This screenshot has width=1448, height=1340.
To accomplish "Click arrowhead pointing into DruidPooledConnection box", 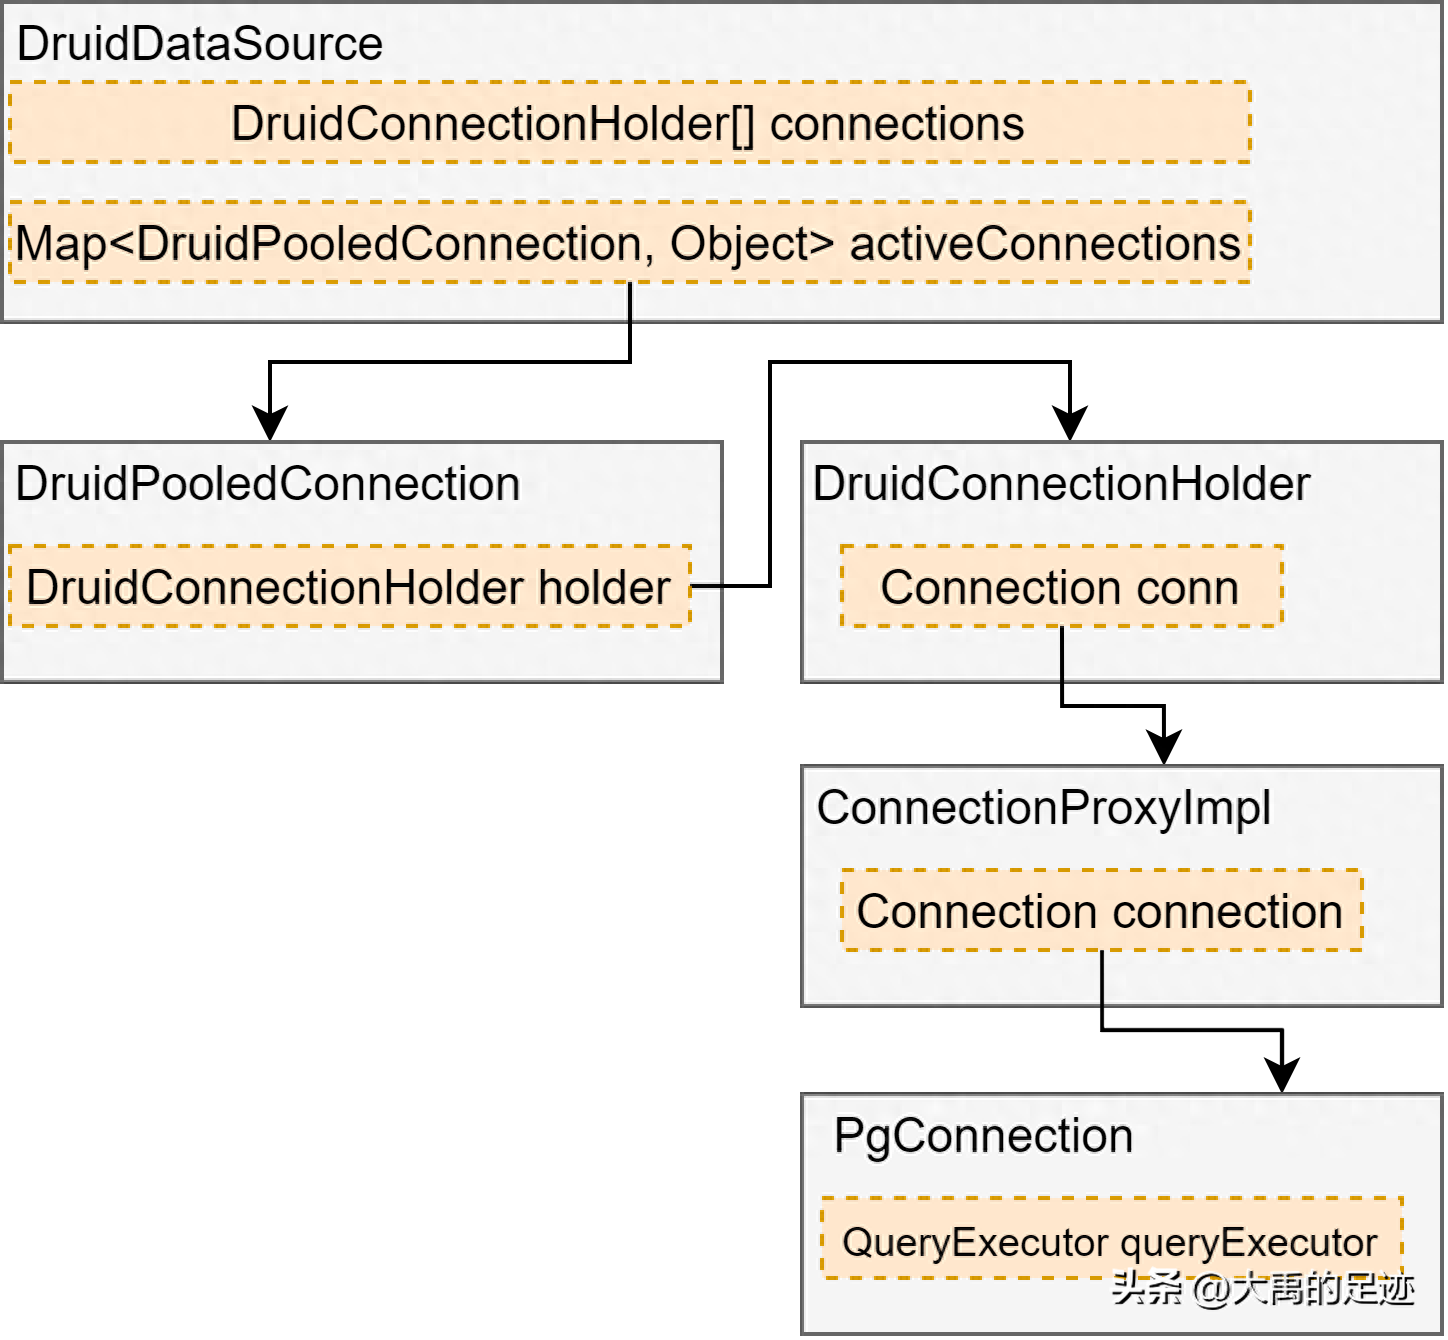I will coord(270,422).
